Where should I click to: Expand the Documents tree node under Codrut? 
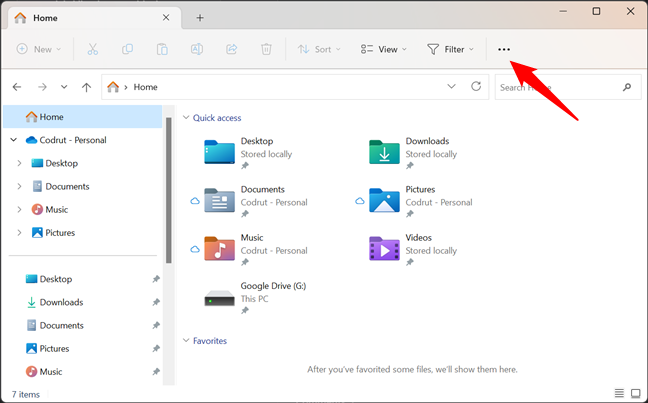click(19, 186)
